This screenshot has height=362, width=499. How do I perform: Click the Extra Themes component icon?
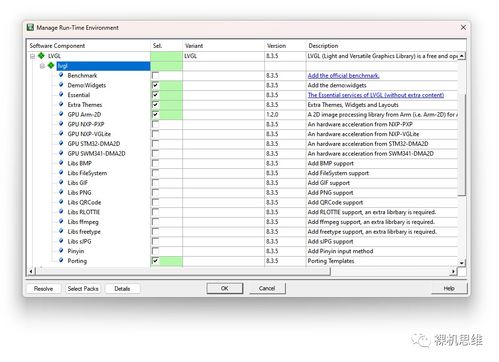pyautogui.click(x=61, y=104)
